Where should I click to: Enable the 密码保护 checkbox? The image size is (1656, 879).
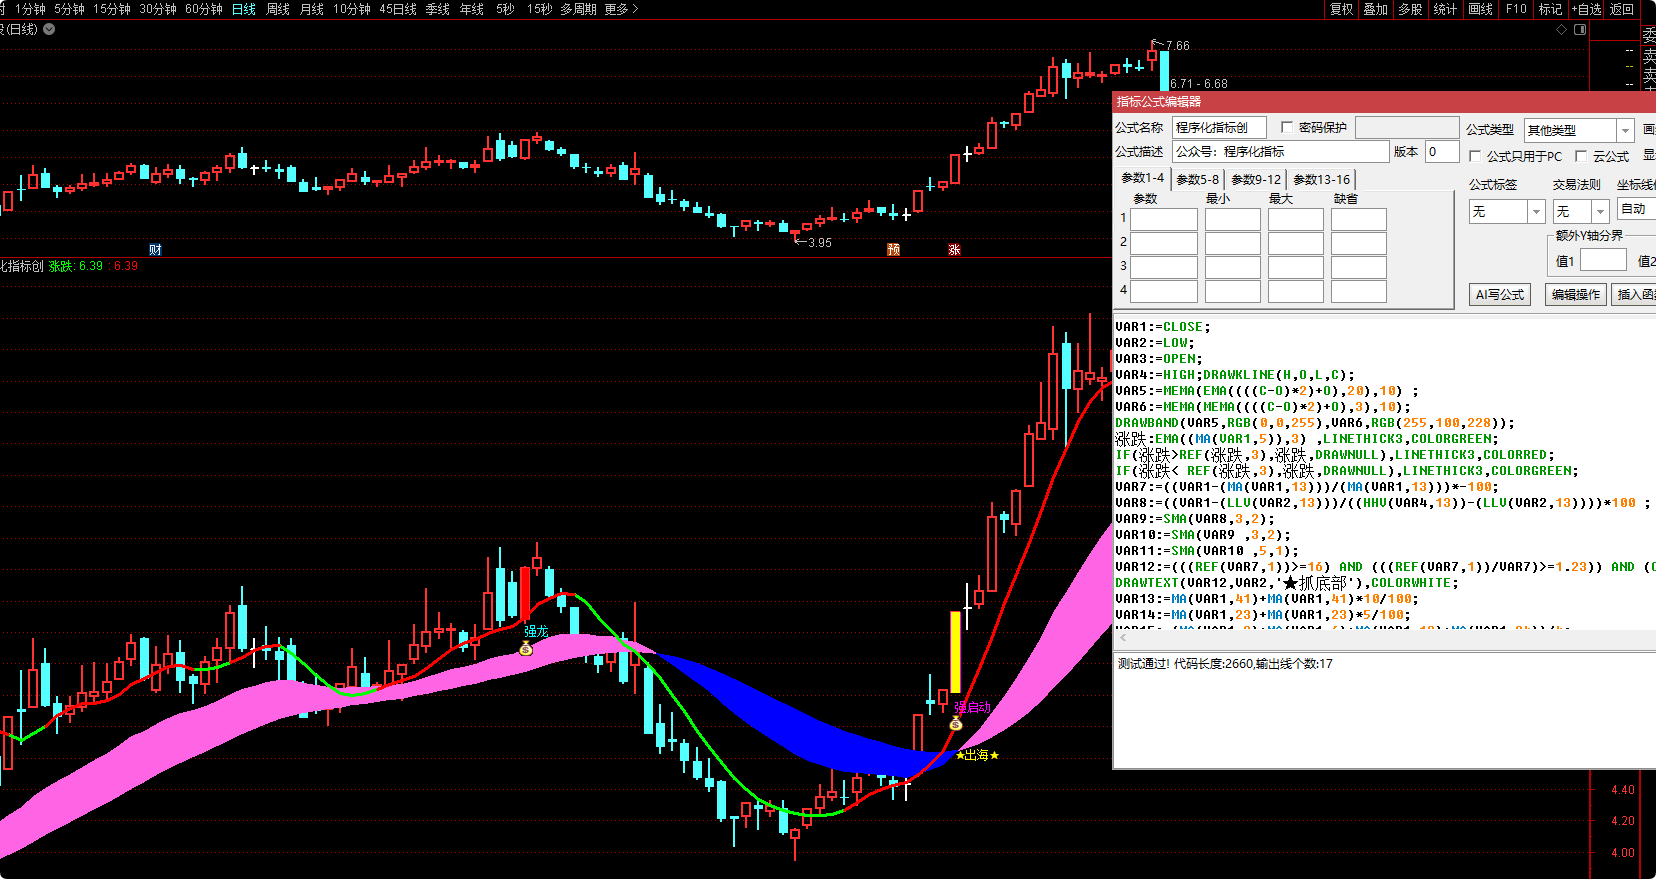tap(1287, 128)
